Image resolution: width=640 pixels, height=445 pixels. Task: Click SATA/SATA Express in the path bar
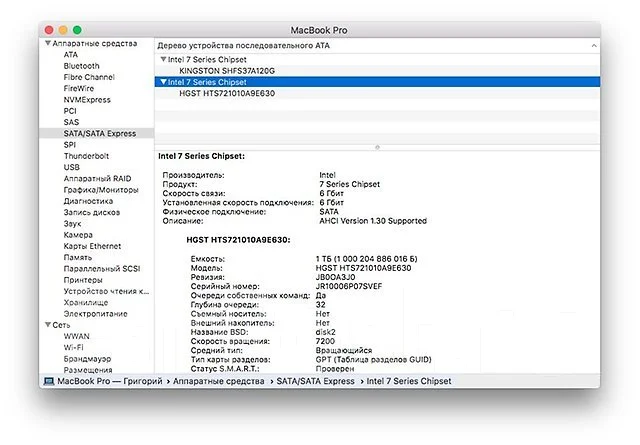pos(316,381)
